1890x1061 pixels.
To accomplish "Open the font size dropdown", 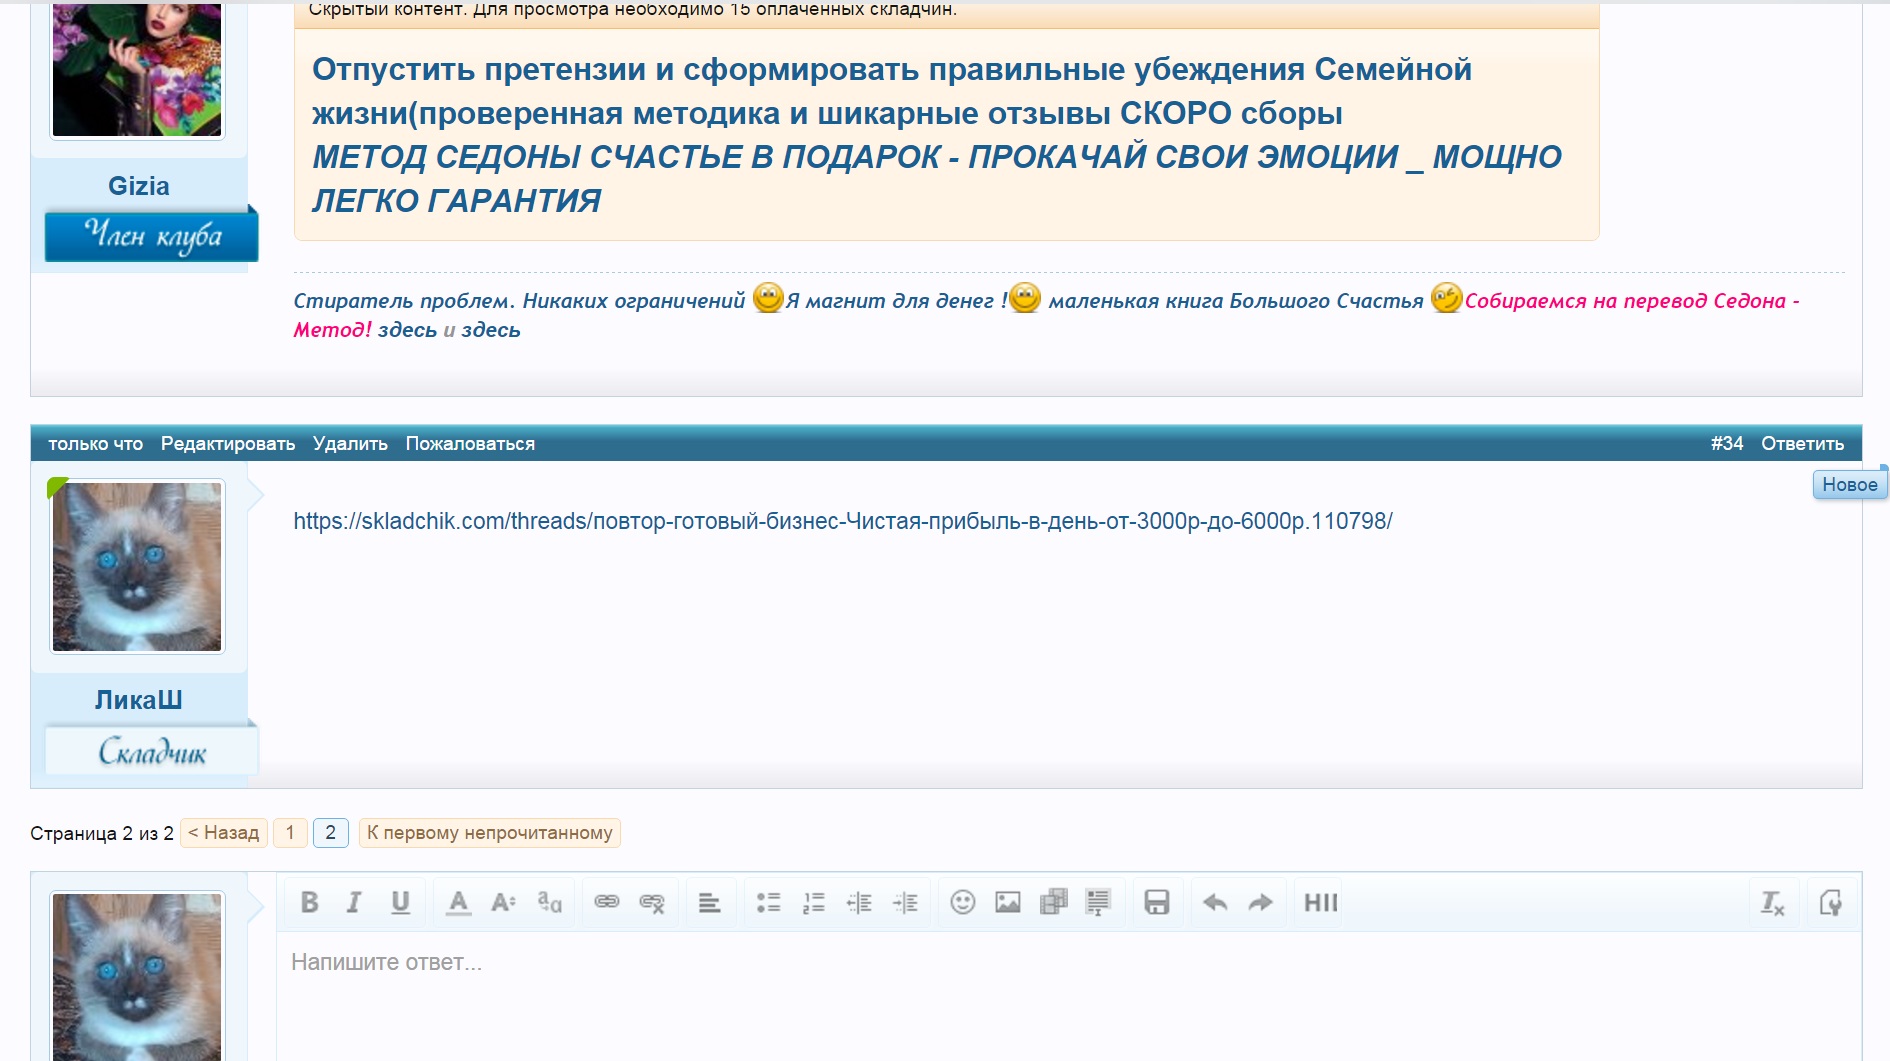I will click(503, 903).
